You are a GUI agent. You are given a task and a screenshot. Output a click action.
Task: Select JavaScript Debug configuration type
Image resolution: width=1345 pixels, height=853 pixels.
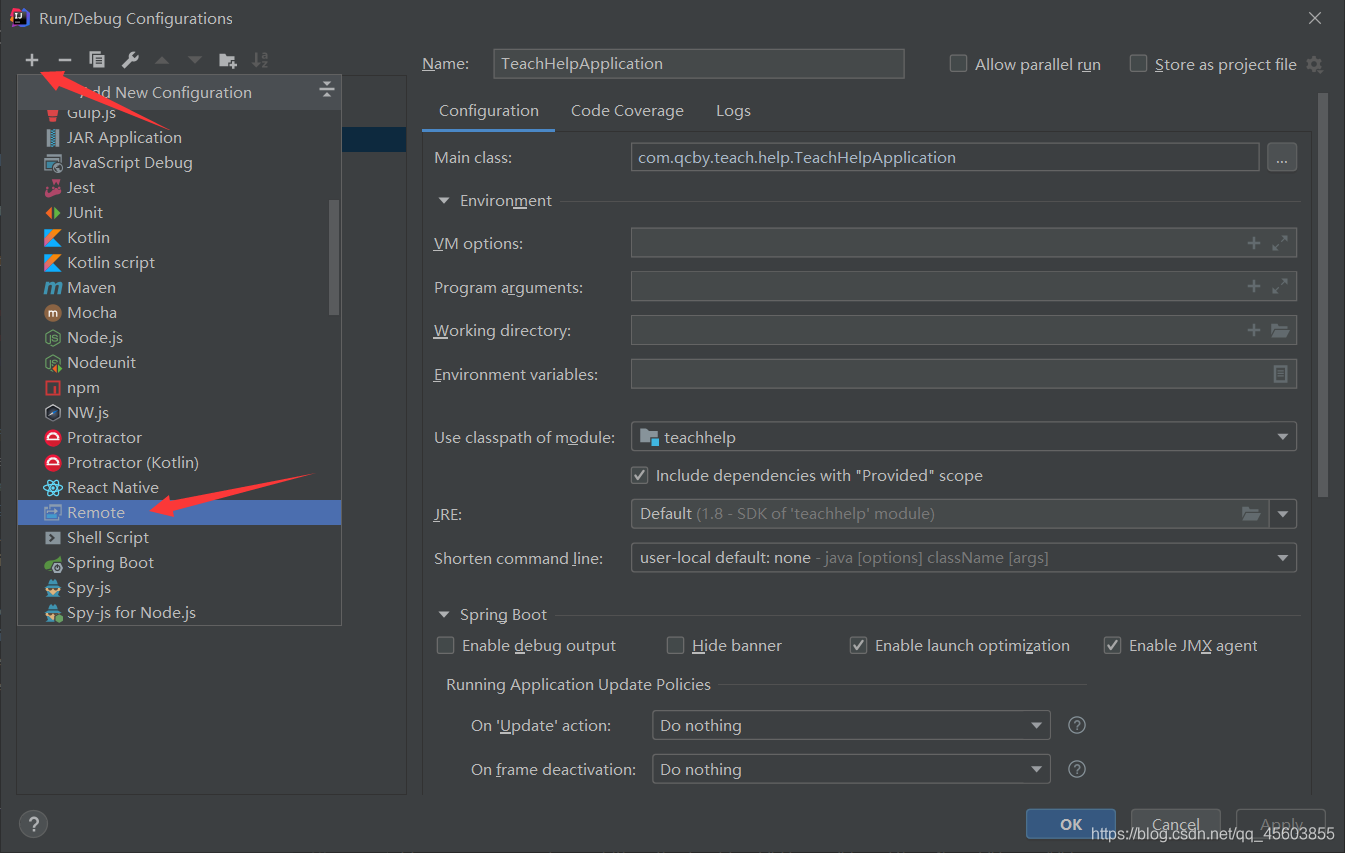[x=179, y=162]
